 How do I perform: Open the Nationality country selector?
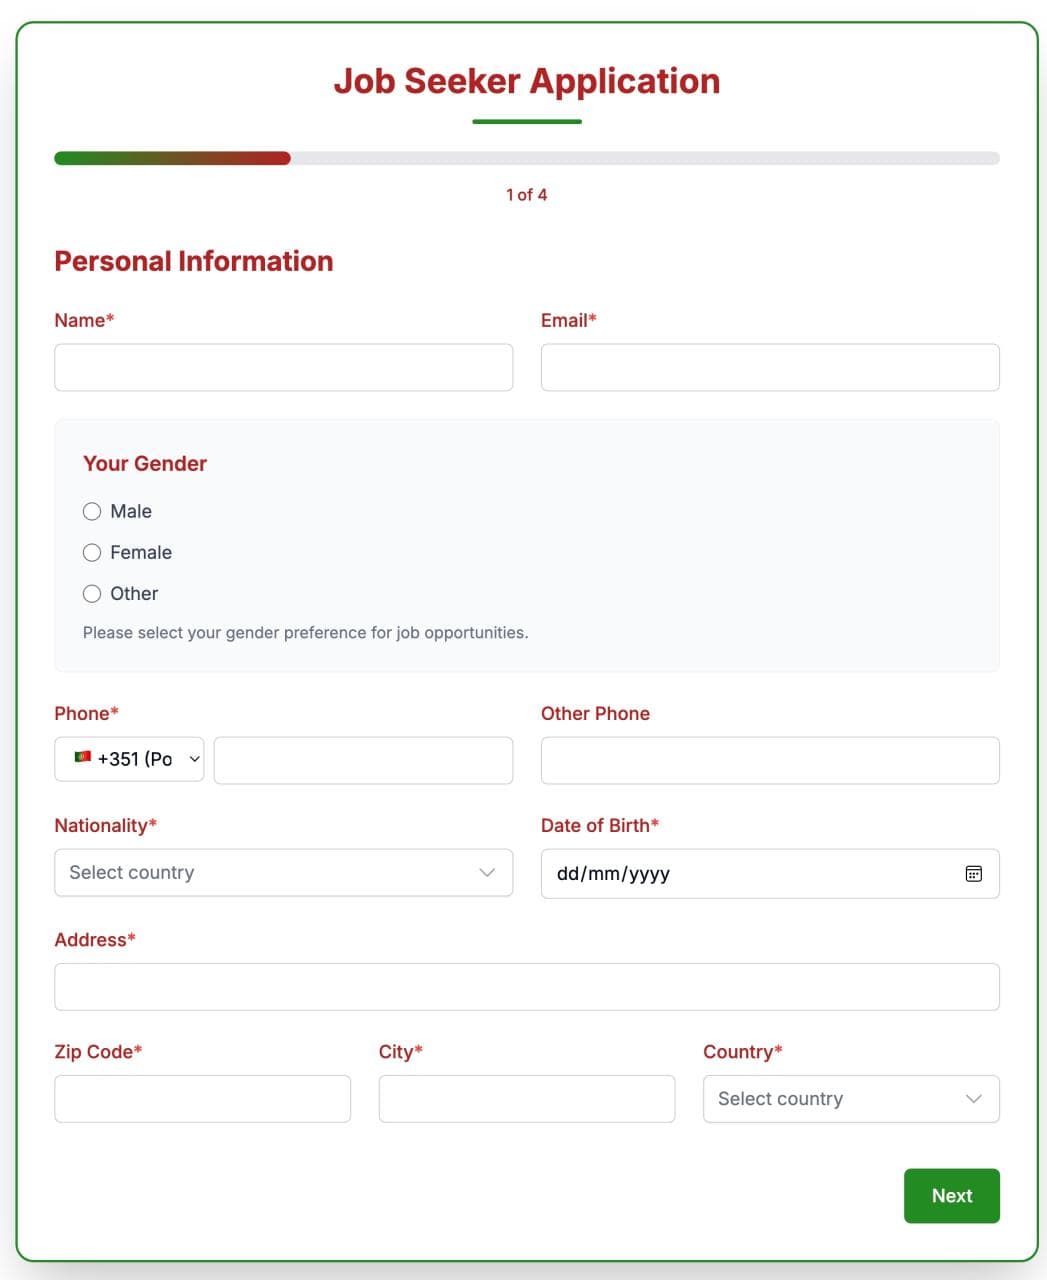click(x=283, y=872)
